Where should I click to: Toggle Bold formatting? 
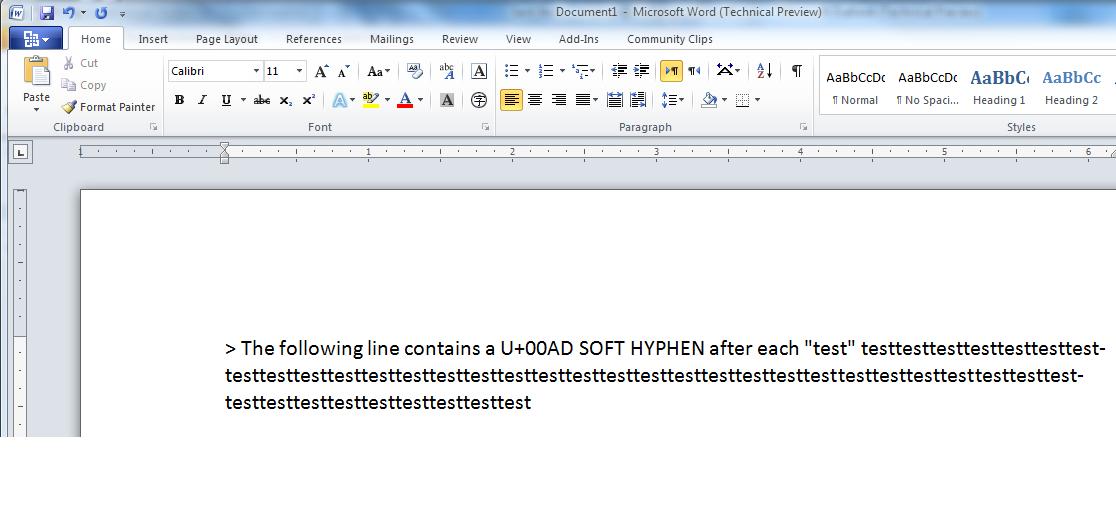point(179,100)
